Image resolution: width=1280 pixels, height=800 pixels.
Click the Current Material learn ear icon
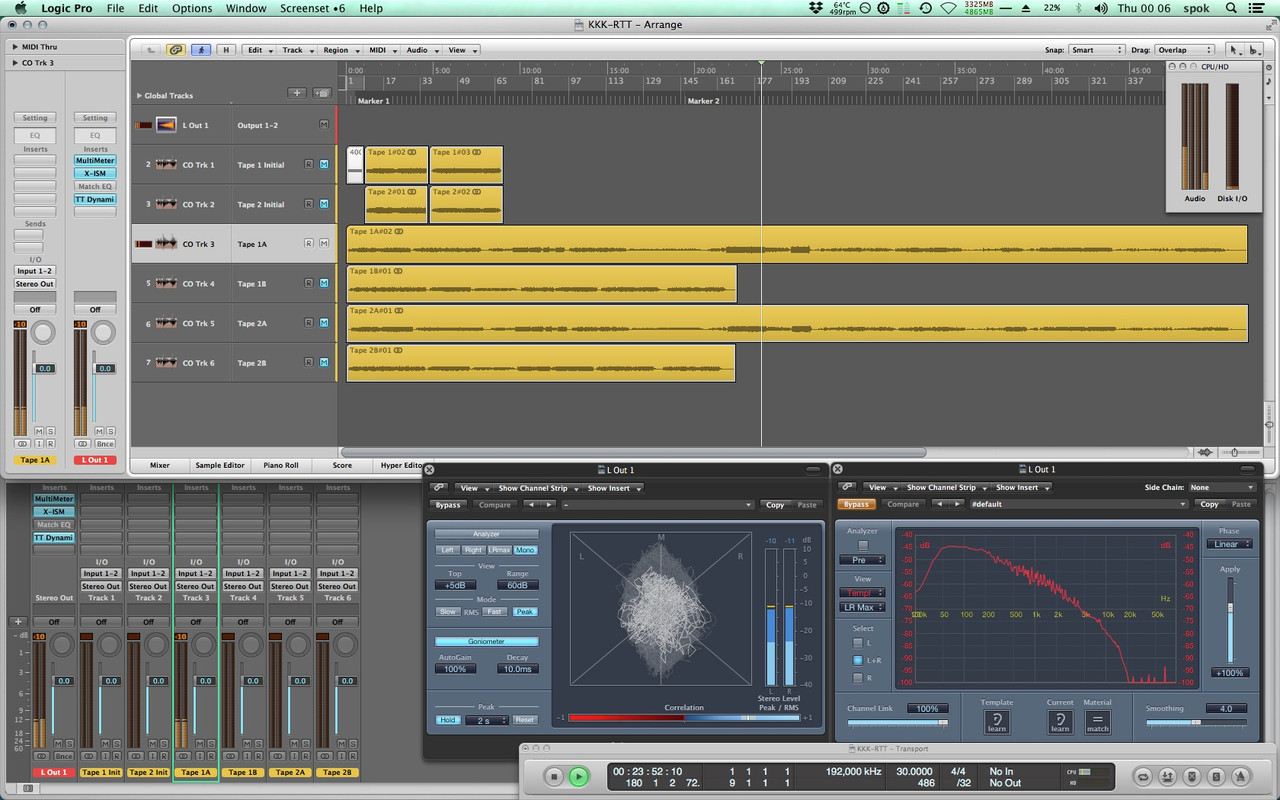1060,722
